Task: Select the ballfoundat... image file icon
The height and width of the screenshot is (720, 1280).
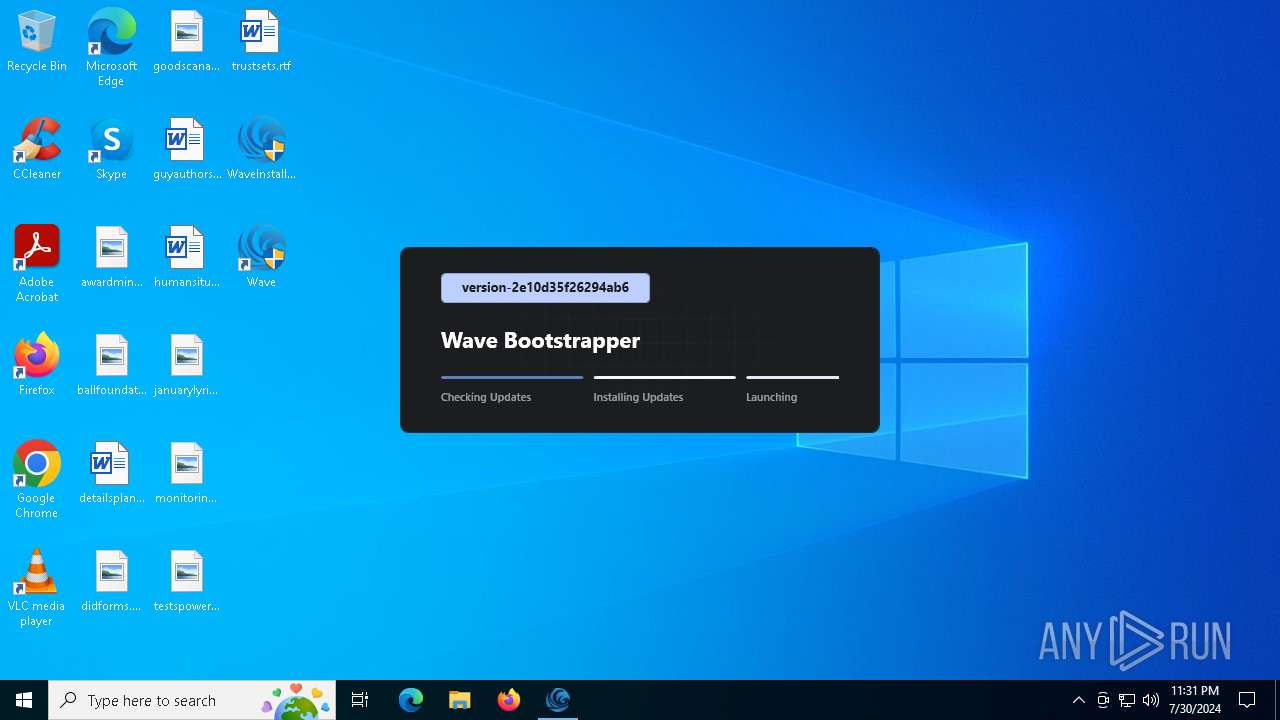Action: click(111, 366)
